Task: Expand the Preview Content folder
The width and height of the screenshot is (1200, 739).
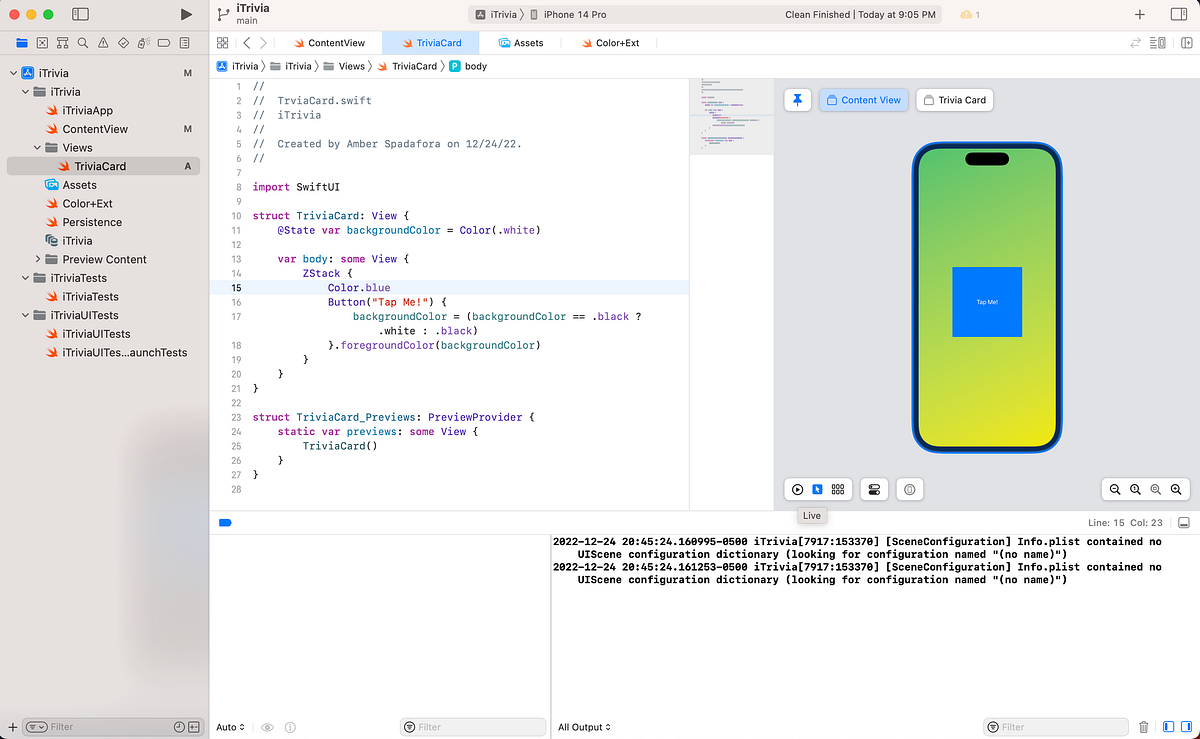Action: [x=35, y=259]
